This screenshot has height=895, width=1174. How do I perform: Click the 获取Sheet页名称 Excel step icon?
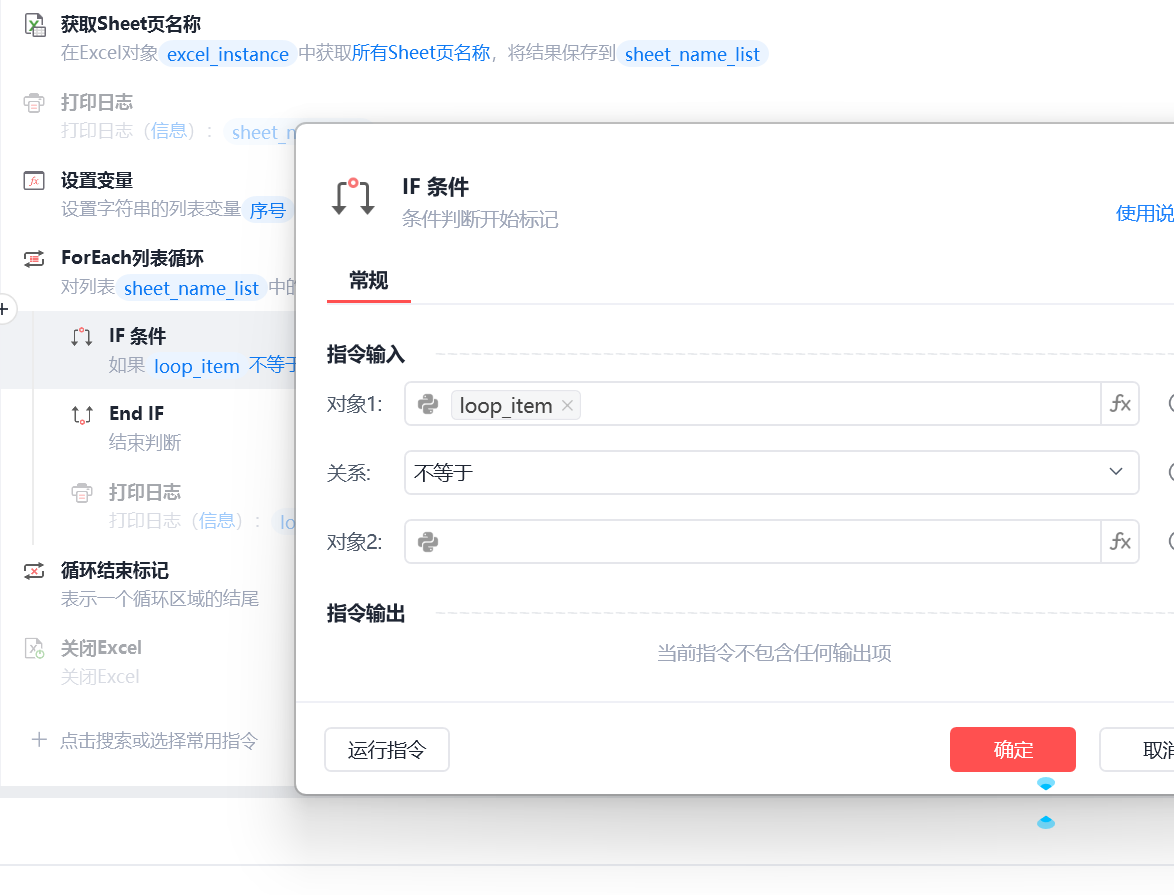tap(34, 25)
